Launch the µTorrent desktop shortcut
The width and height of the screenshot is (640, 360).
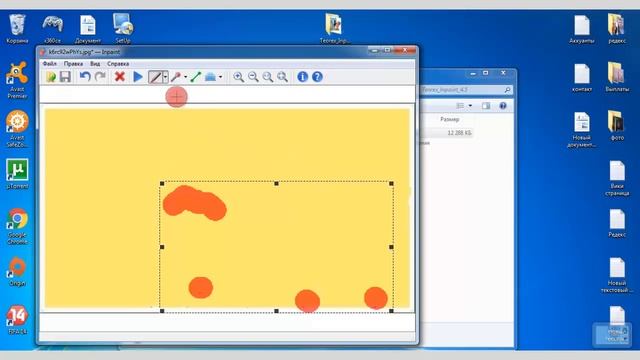17,174
